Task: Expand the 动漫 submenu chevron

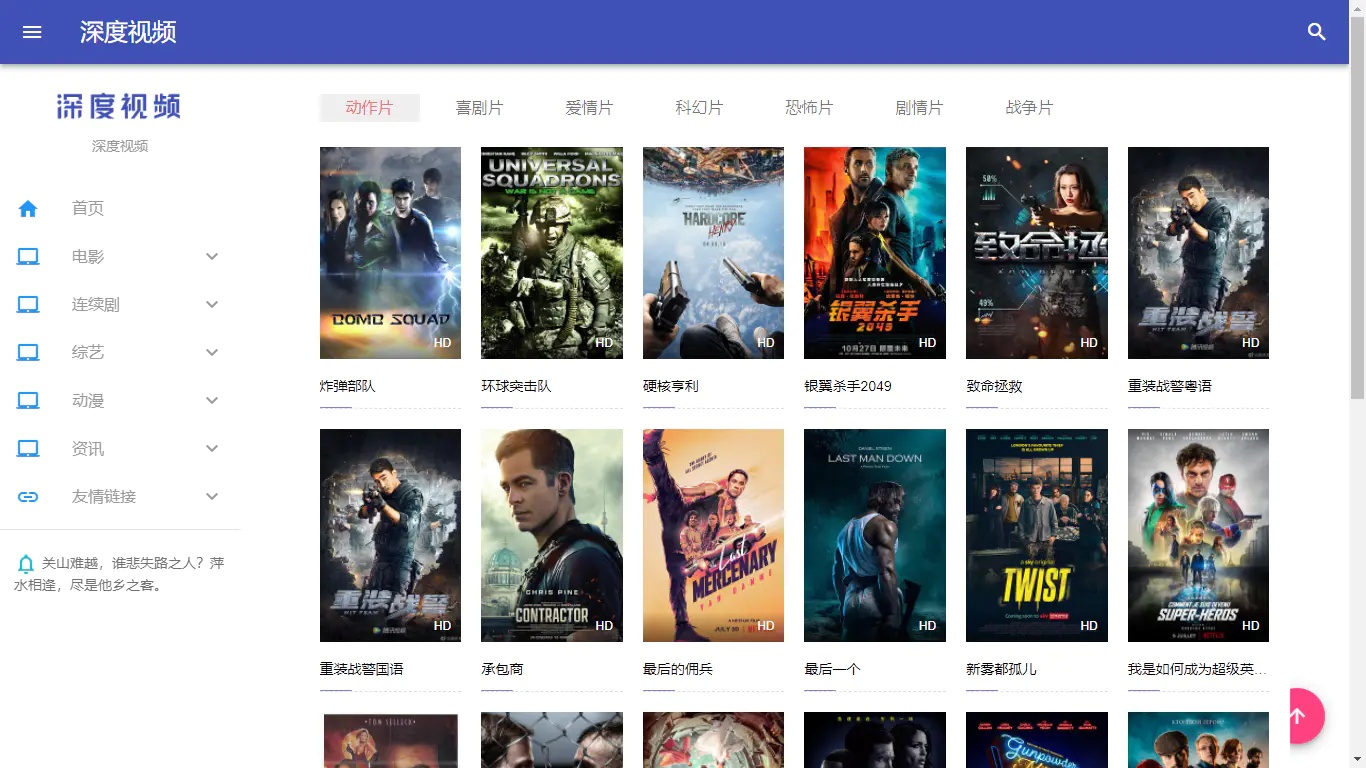Action: 212,401
